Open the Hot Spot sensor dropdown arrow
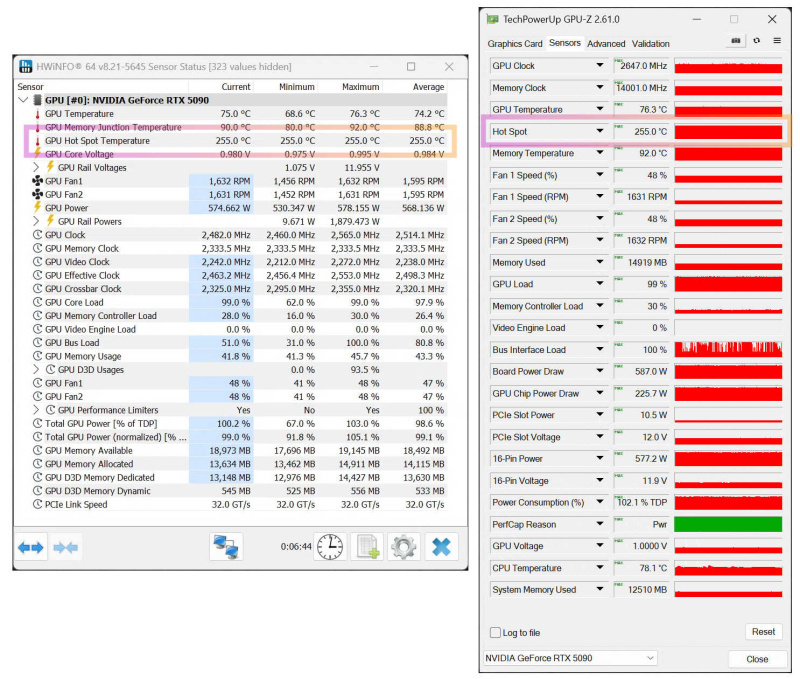 pyautogui.click(x=600, y=131)
